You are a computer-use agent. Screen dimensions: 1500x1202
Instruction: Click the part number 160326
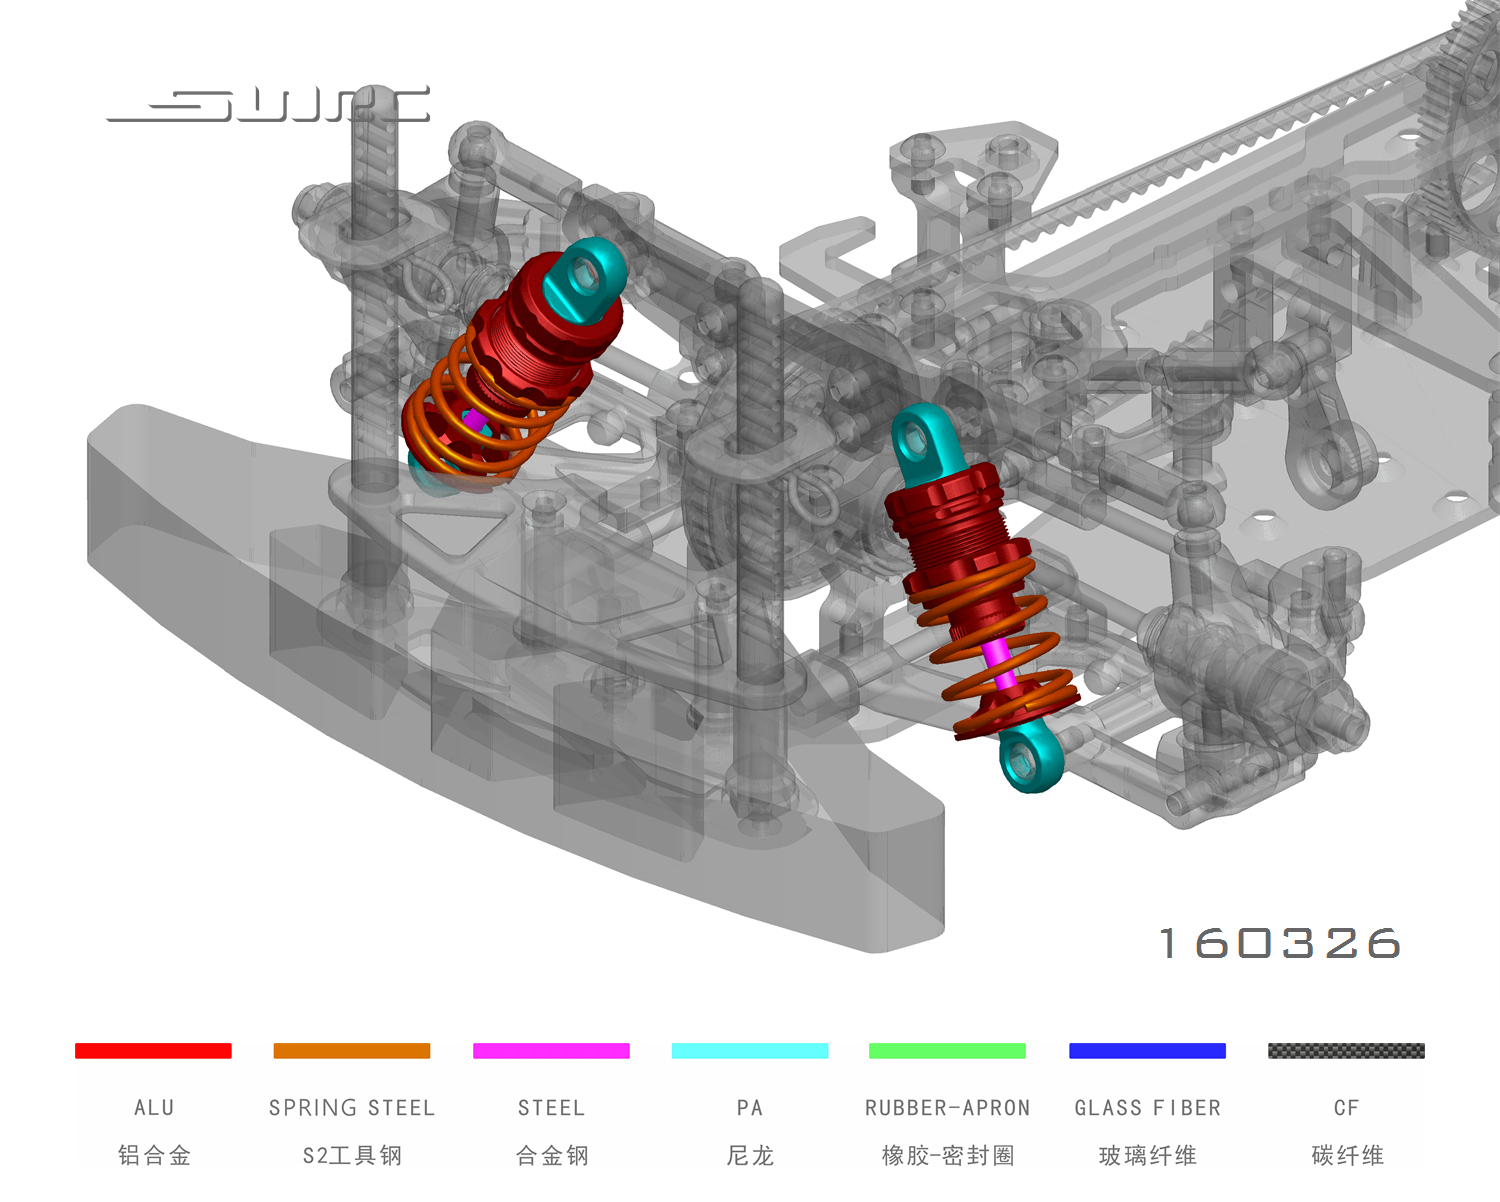click(x=1280, y=943)
